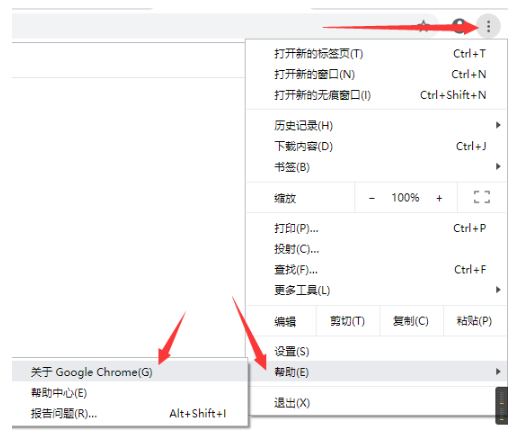Open the Chrome three-dot menu button
510x442 pixels.
click(x=488, y=26)
